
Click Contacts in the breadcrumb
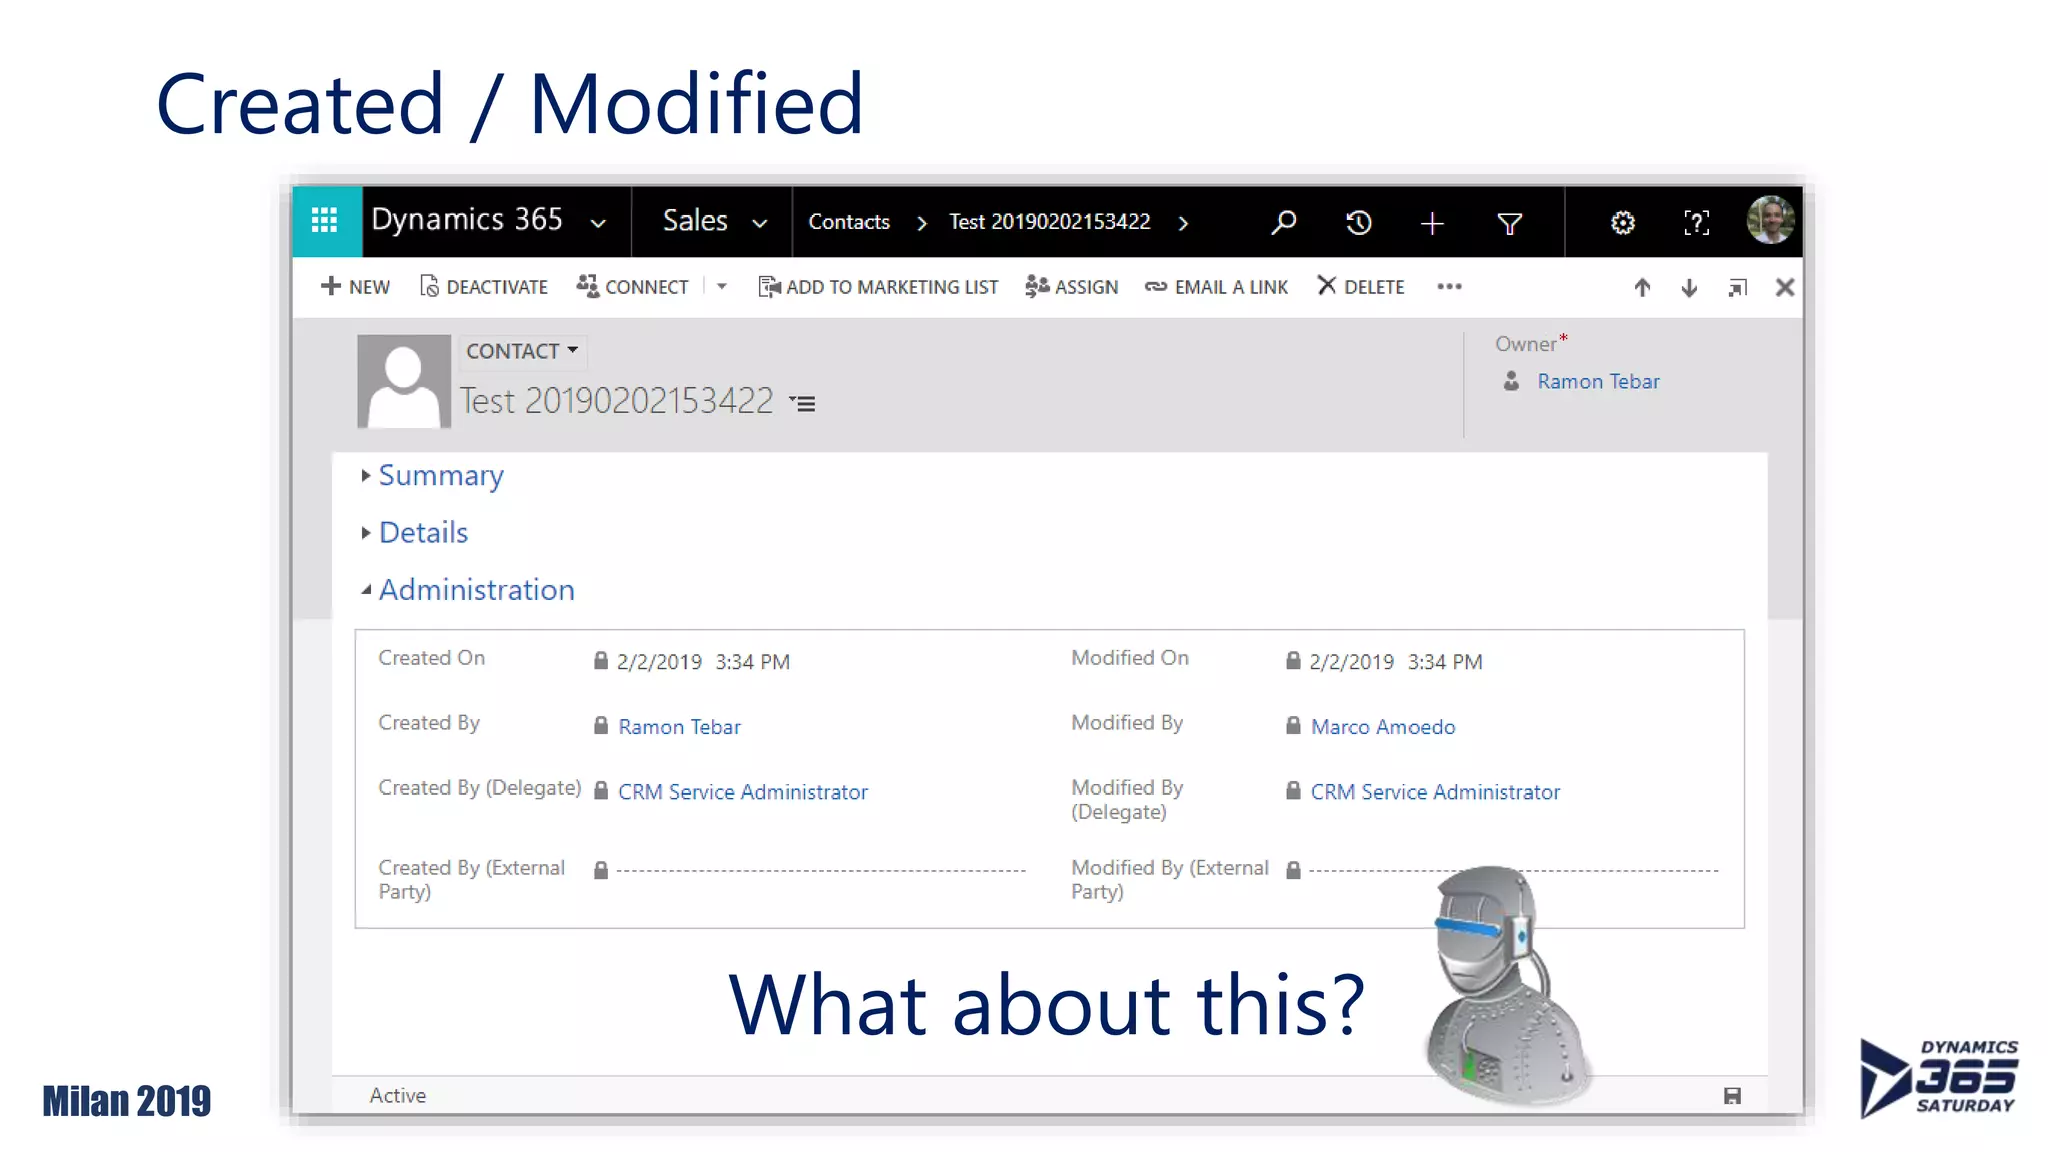point(848,222)
